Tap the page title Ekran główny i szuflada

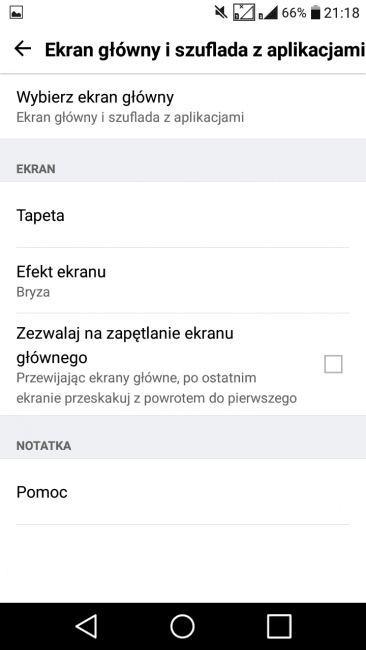click(x=205, y=50)
